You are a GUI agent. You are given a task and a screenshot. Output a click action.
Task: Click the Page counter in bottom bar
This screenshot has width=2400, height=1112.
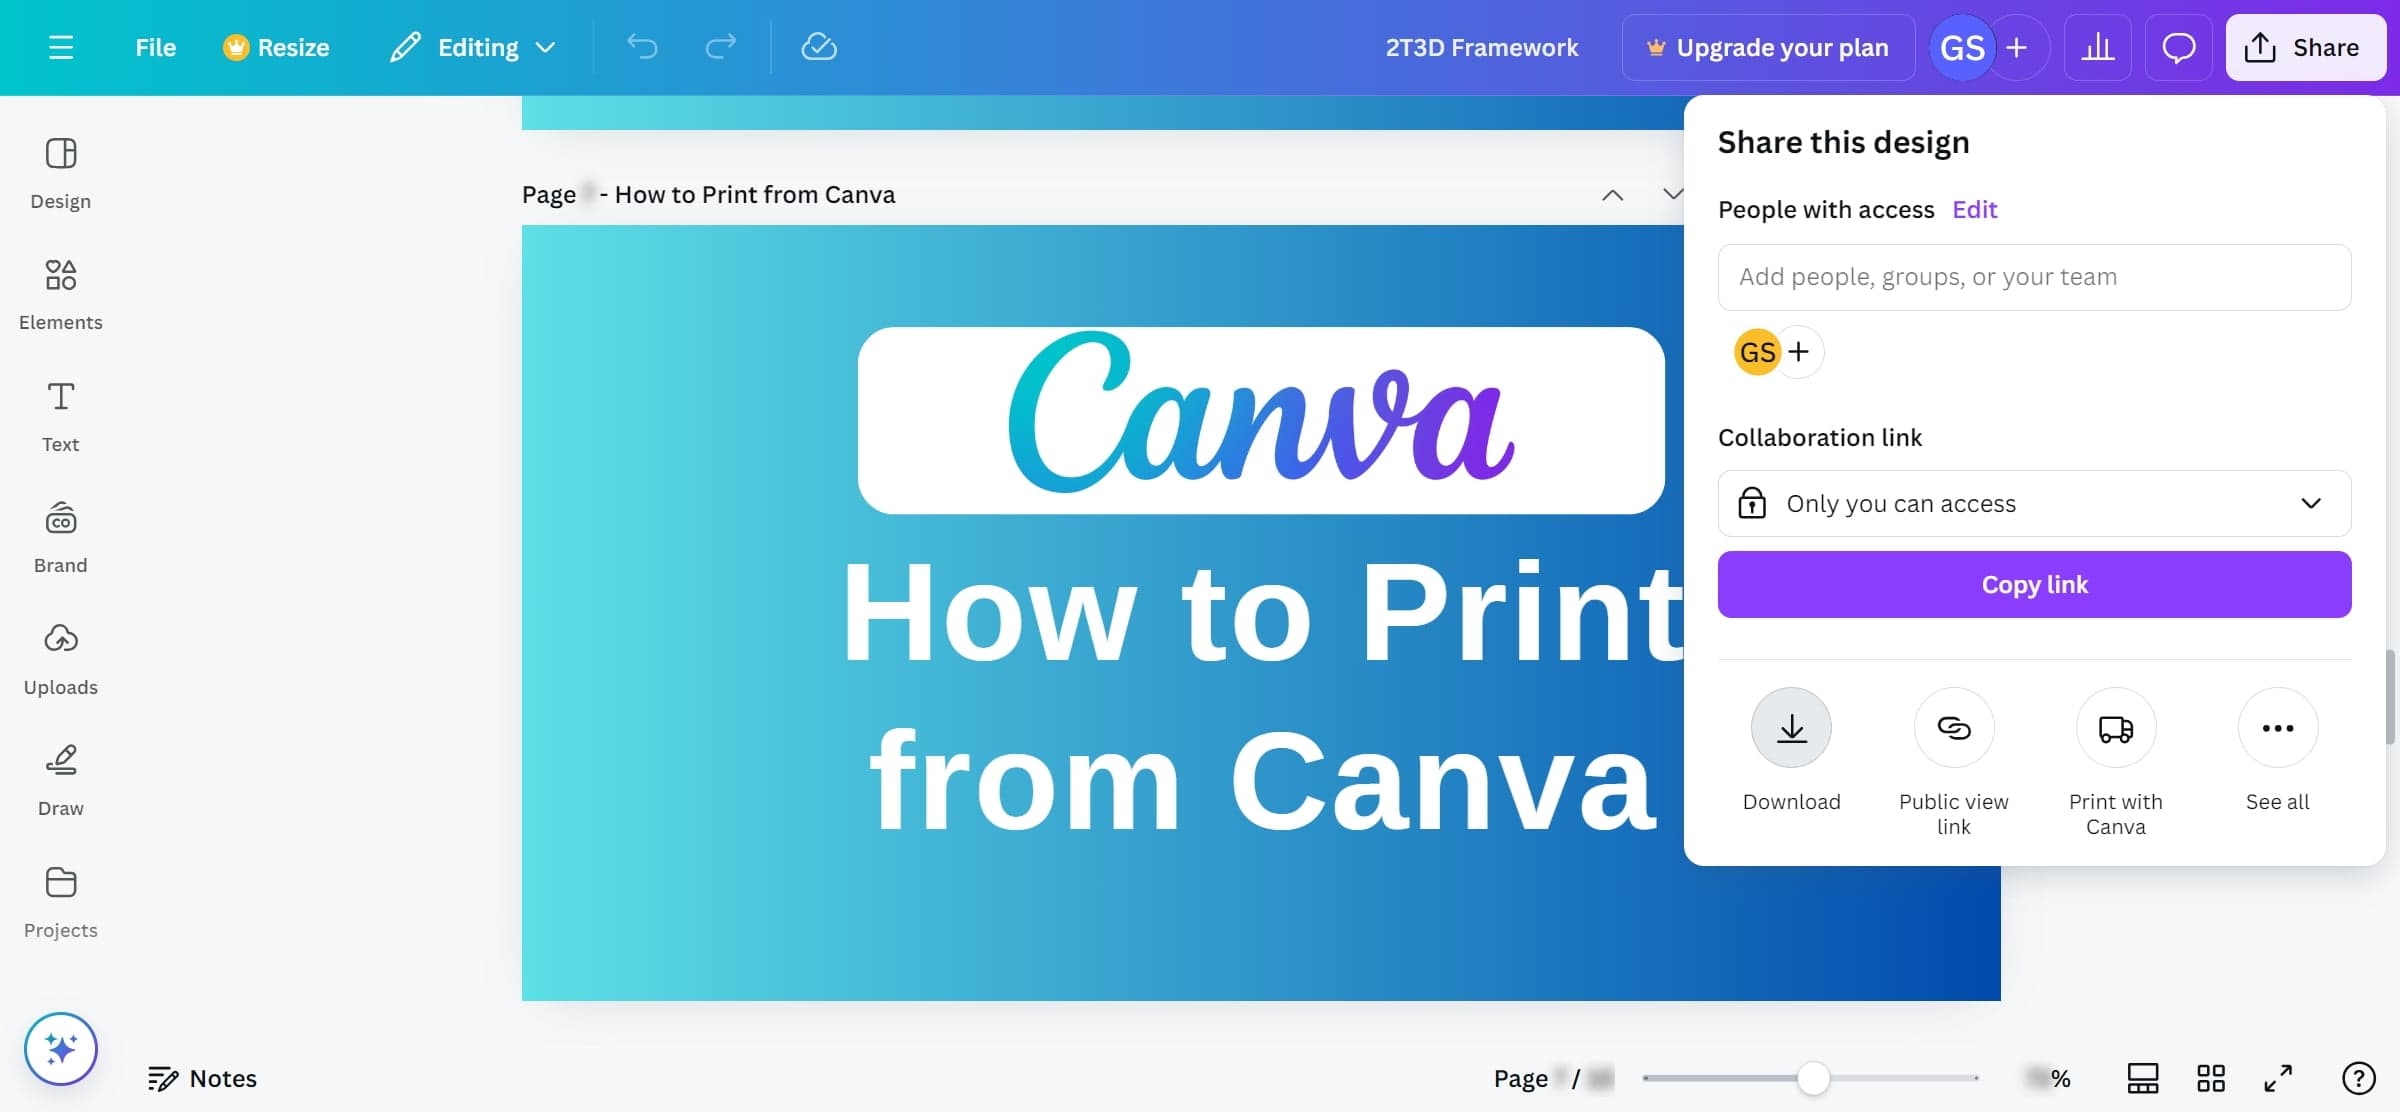click(1553, 1078)
